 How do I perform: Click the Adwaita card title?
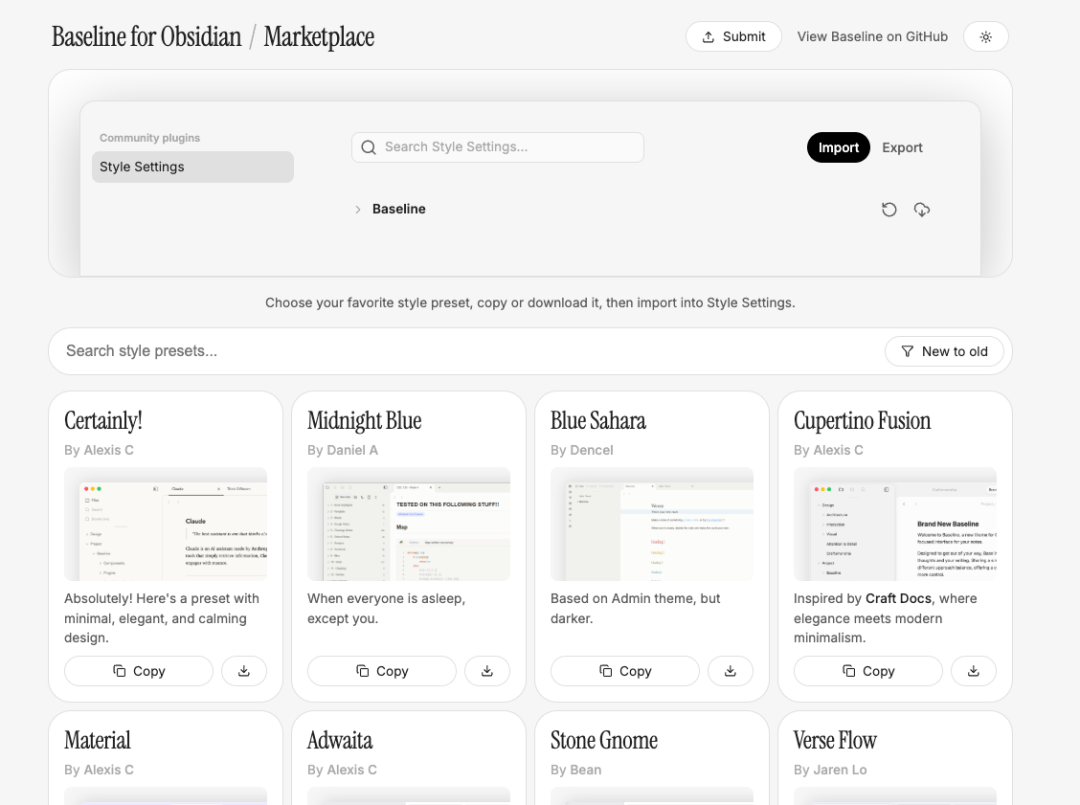[x=340, y=740]
